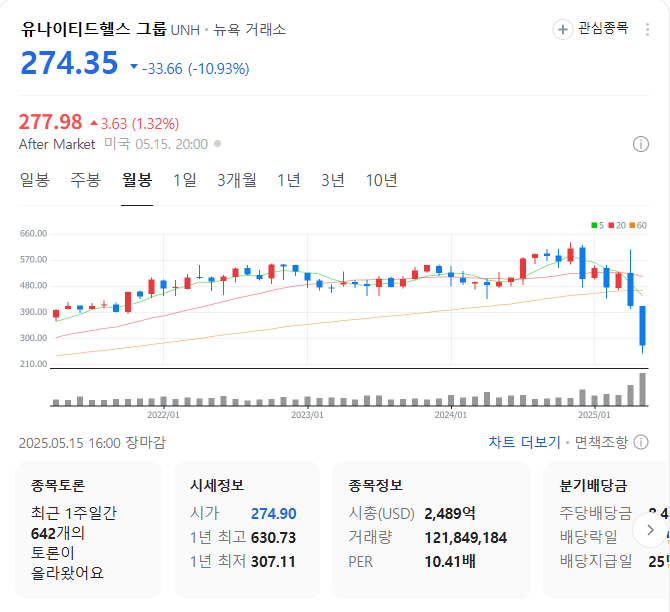Select the 주봉 weekly candle tab
670x612 pixels.
pyautogui.click(x=85, y=180)
